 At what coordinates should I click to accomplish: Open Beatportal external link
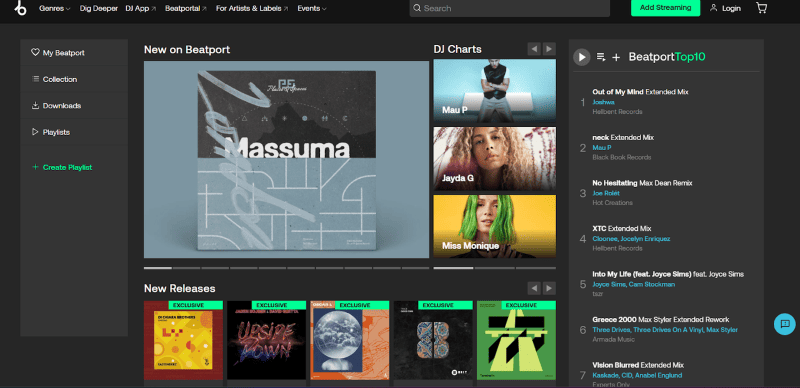click(x=186, y=8)
